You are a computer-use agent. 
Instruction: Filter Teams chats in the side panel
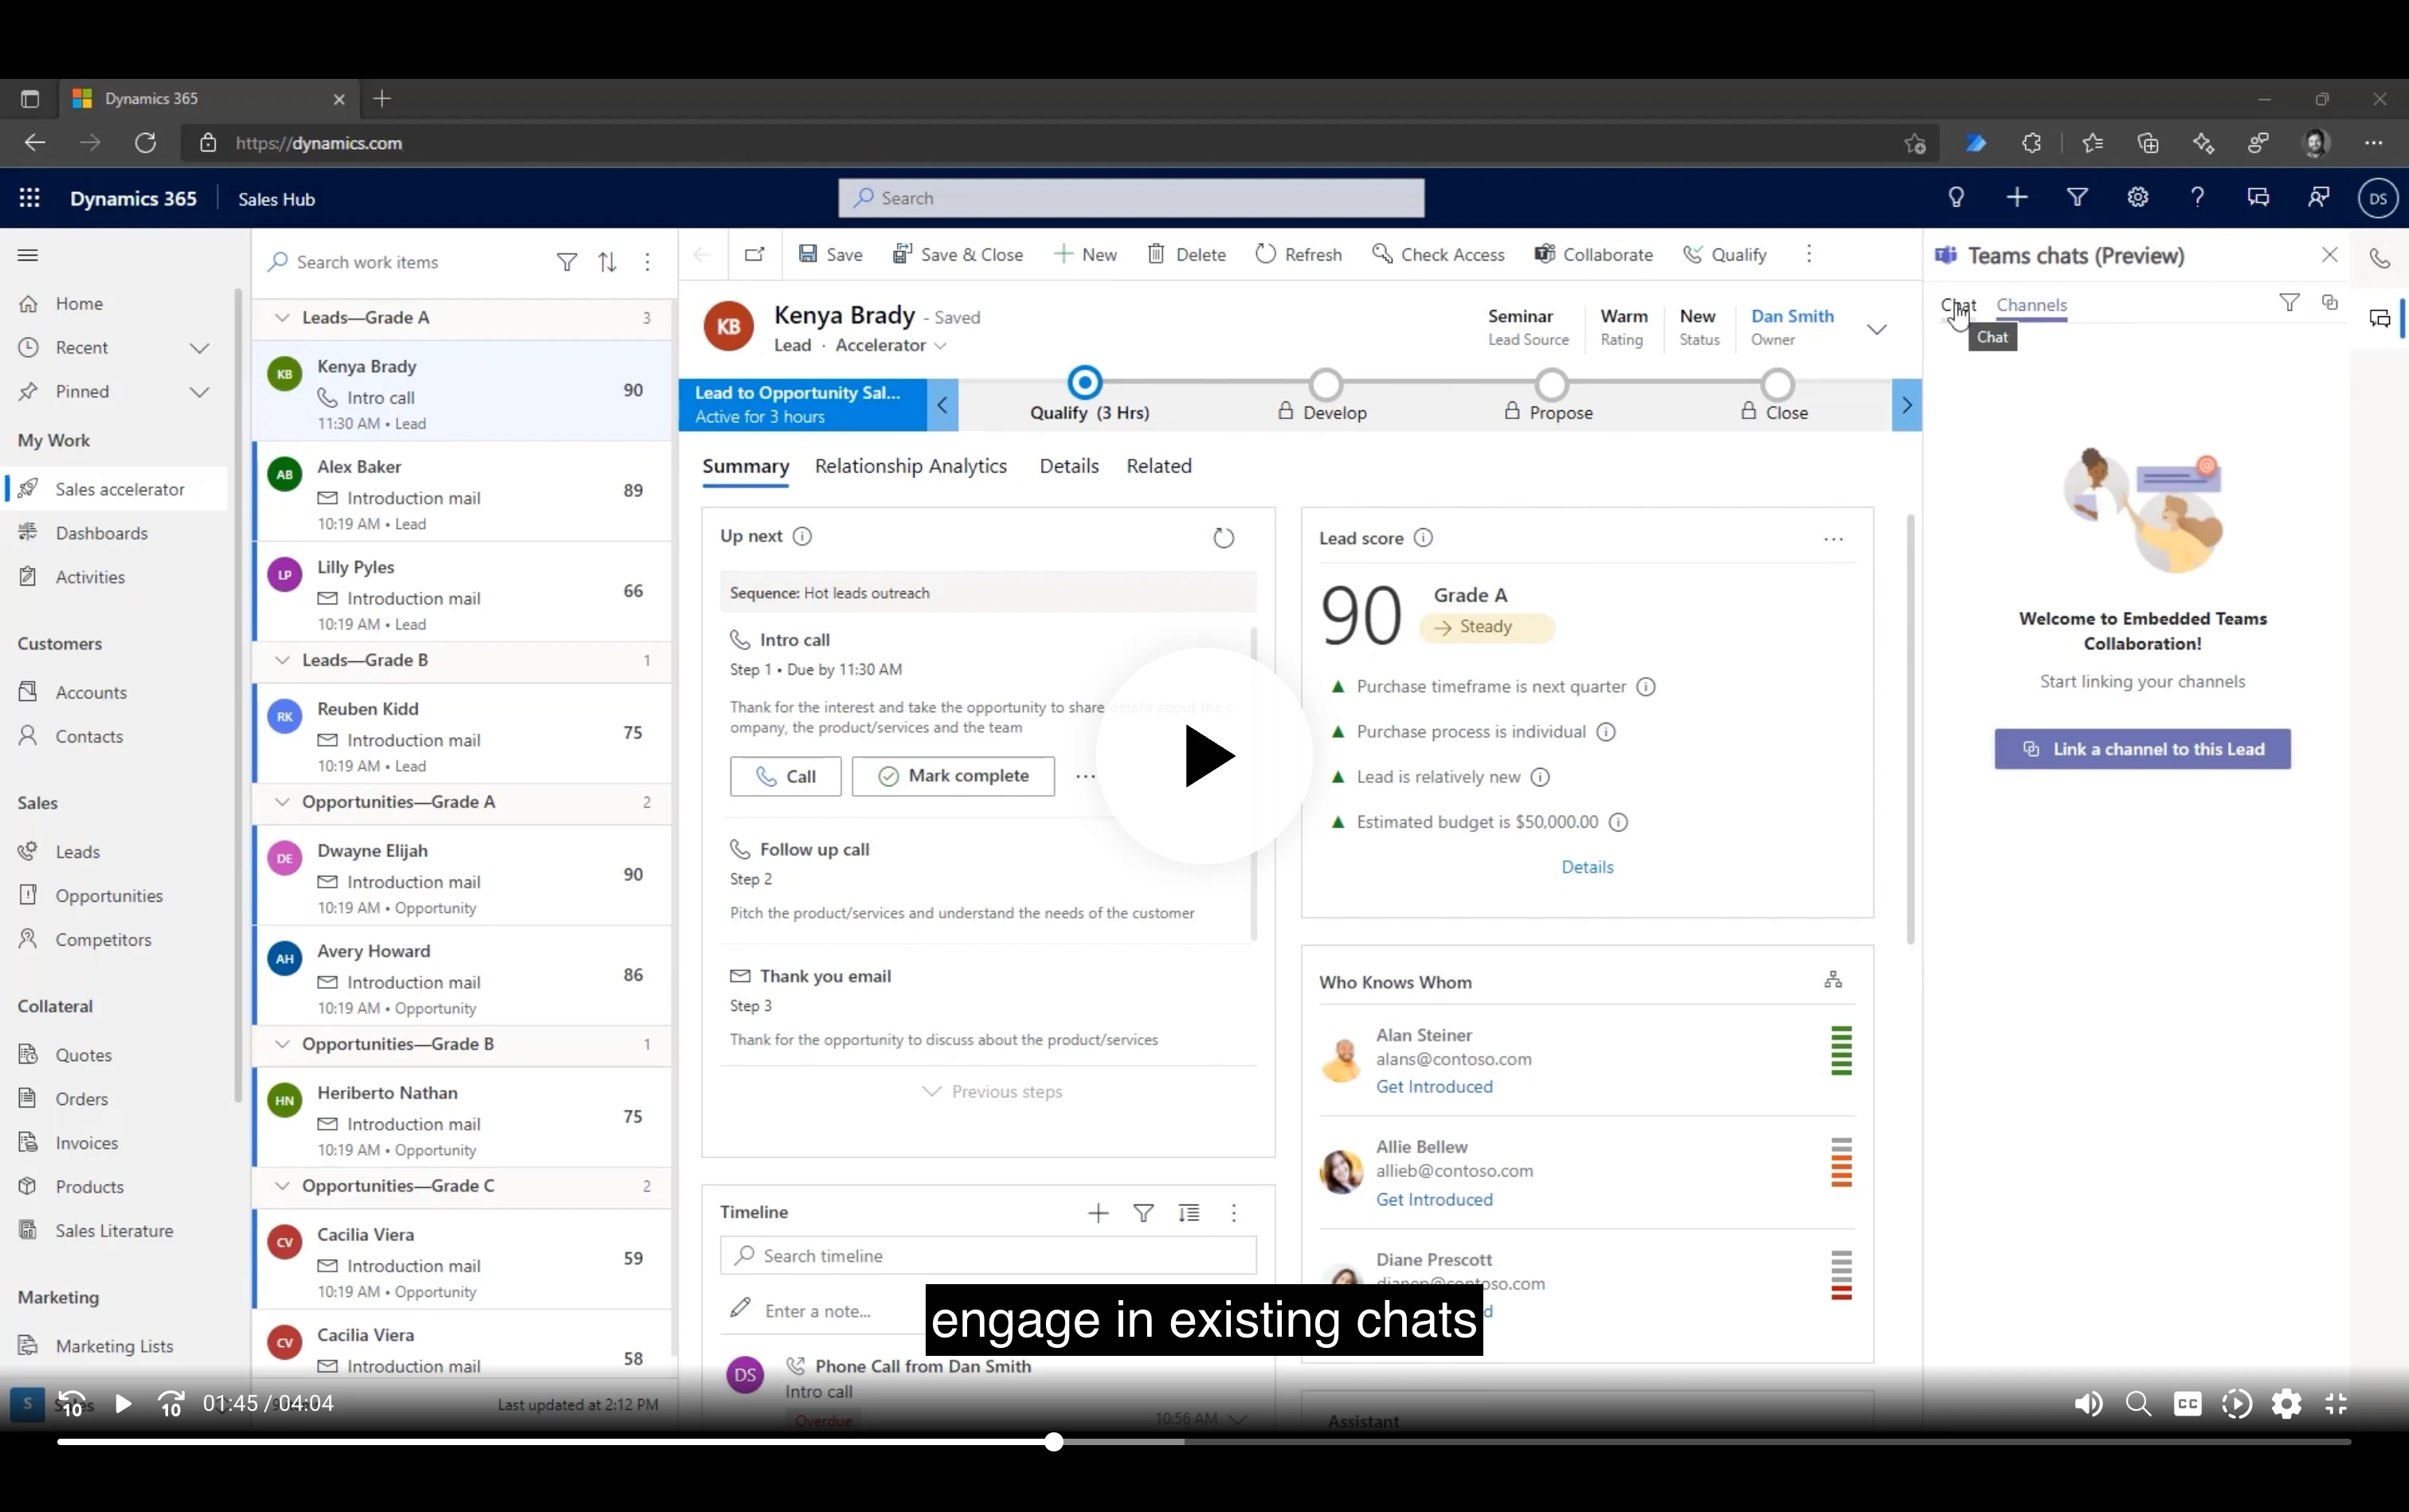click(x=2289, y=302)
